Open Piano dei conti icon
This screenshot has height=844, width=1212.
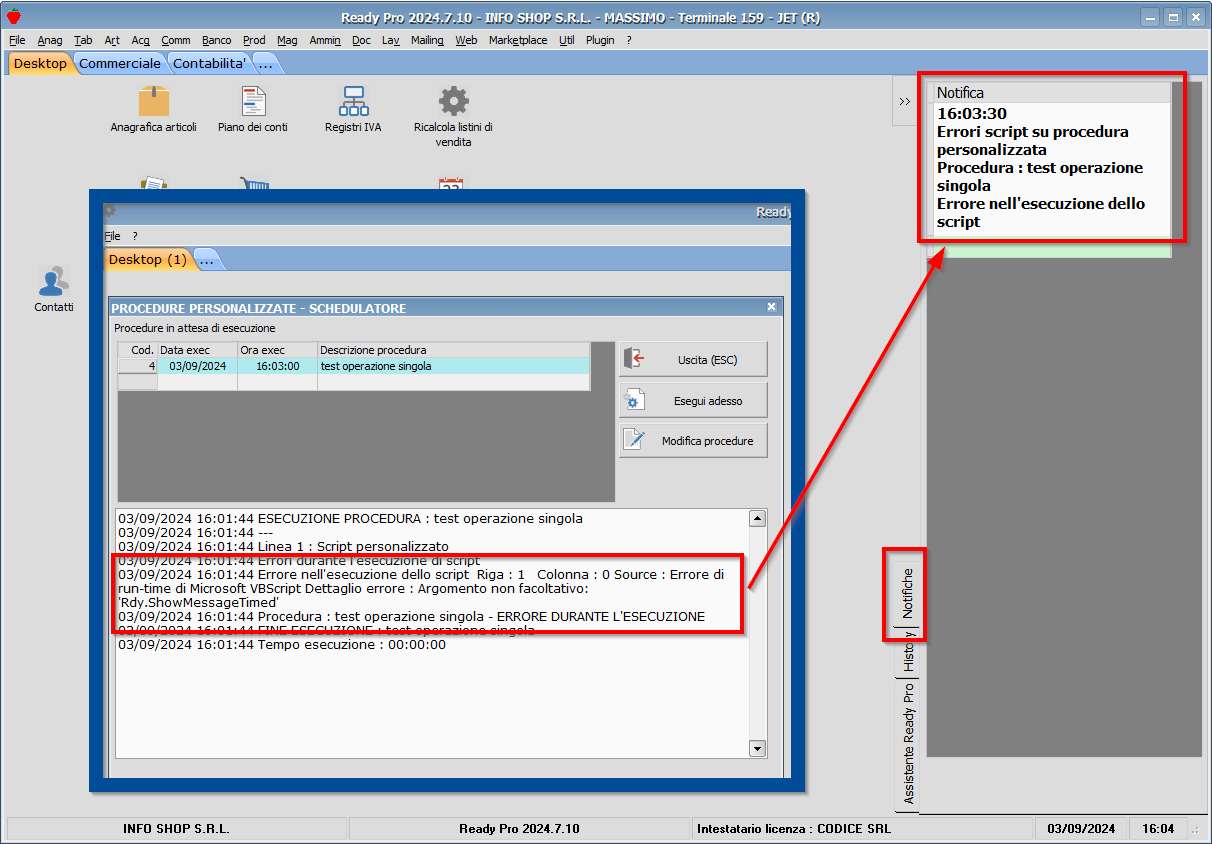pyautogui.click(x=253, y=102)
